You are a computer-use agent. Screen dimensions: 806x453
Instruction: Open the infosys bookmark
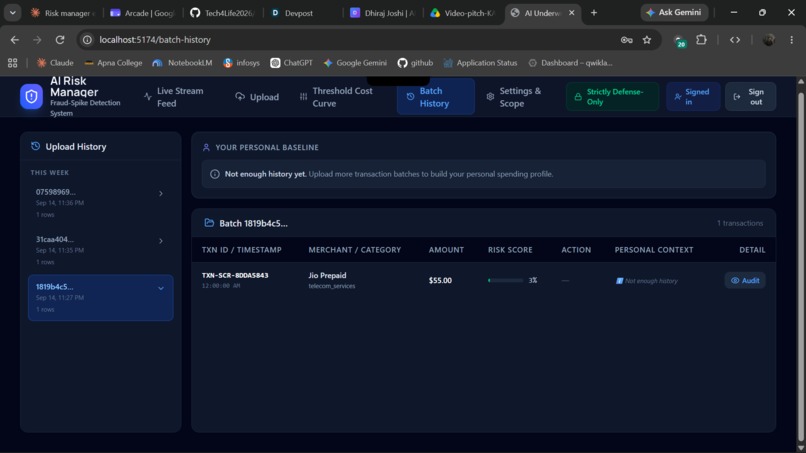point(242,63)
